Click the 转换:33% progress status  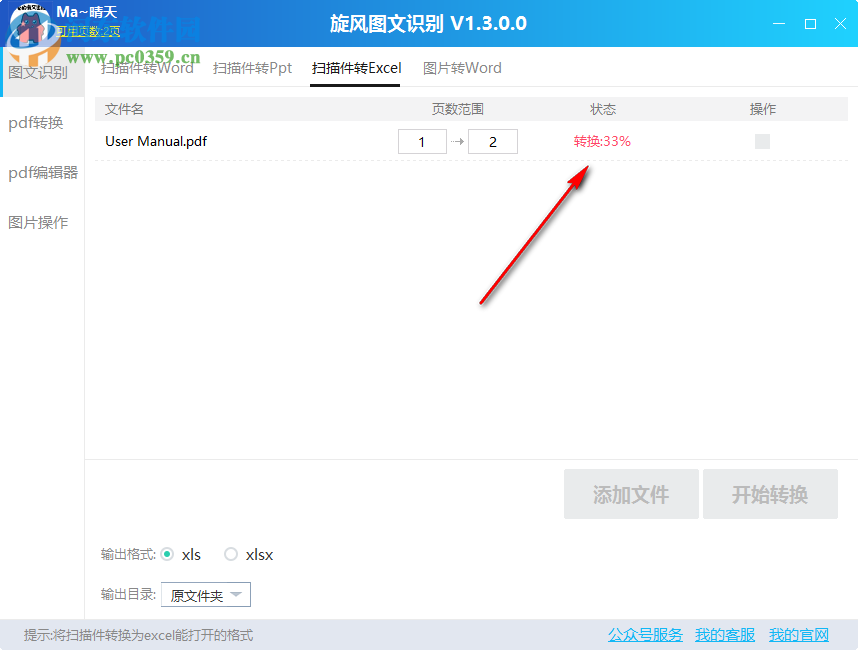[602, 141]
